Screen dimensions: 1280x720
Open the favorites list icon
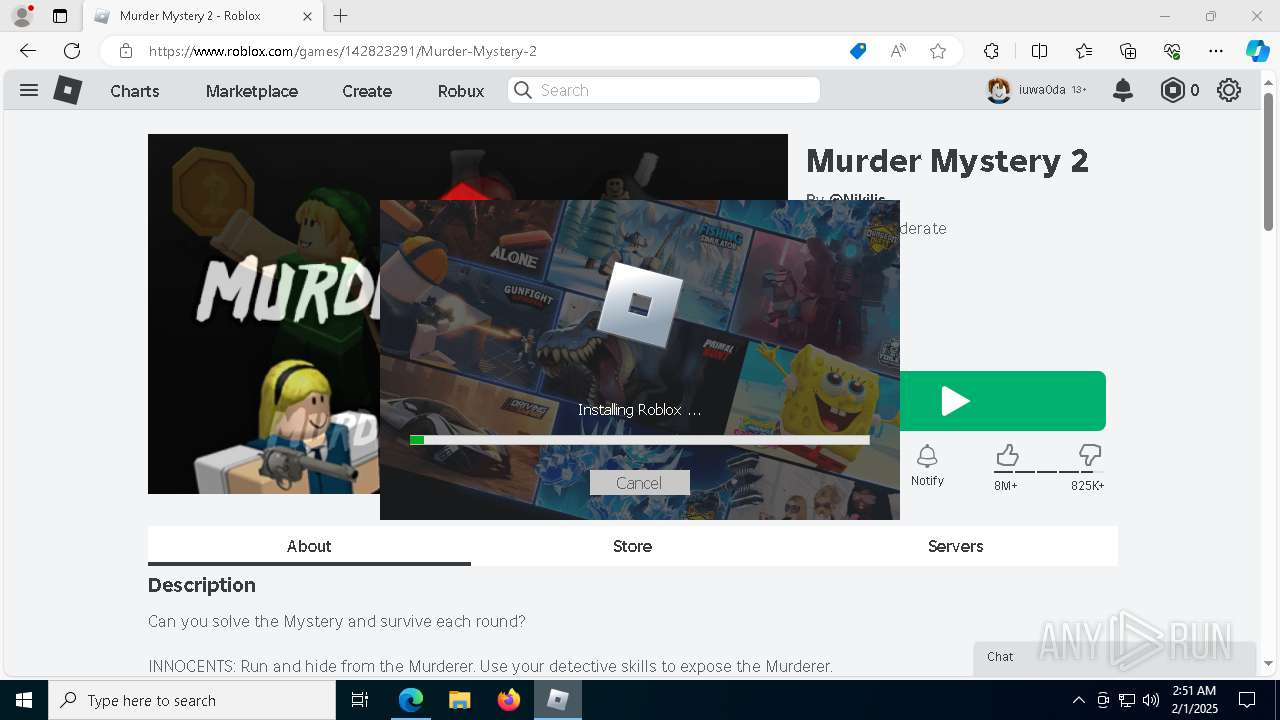coord(1084,51)
